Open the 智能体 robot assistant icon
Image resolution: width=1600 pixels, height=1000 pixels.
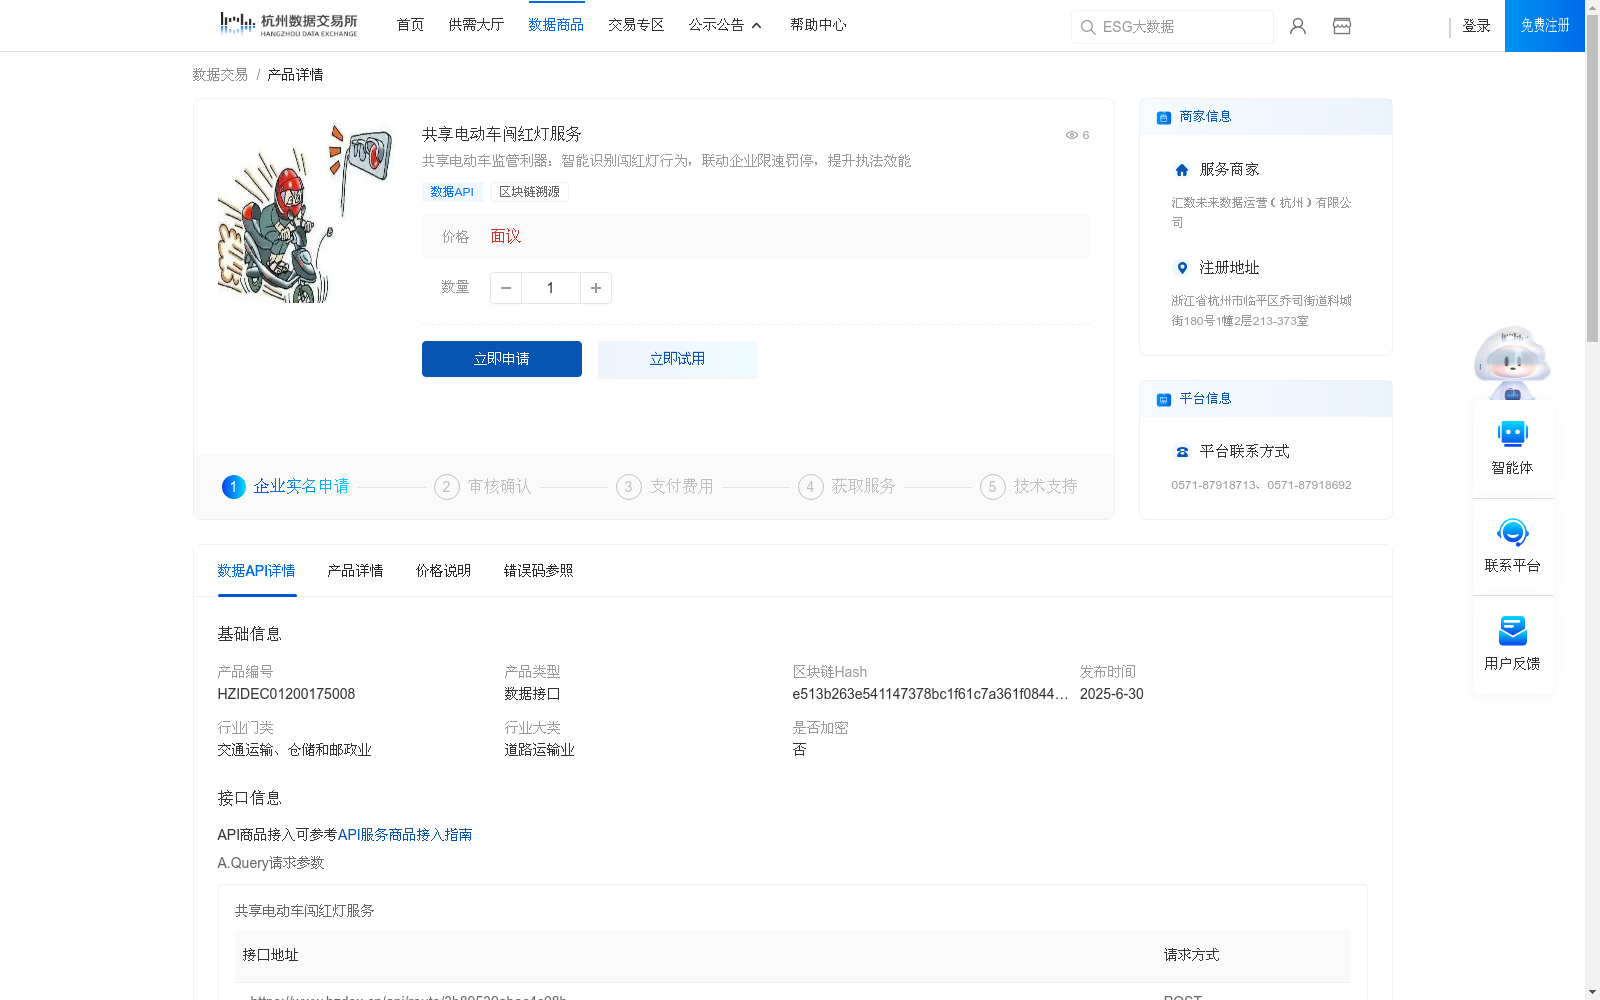[1513, 434]
